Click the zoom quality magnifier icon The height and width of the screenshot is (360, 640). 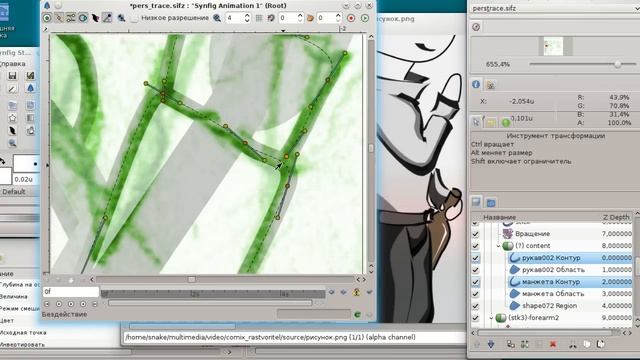(x=217, y=18)
